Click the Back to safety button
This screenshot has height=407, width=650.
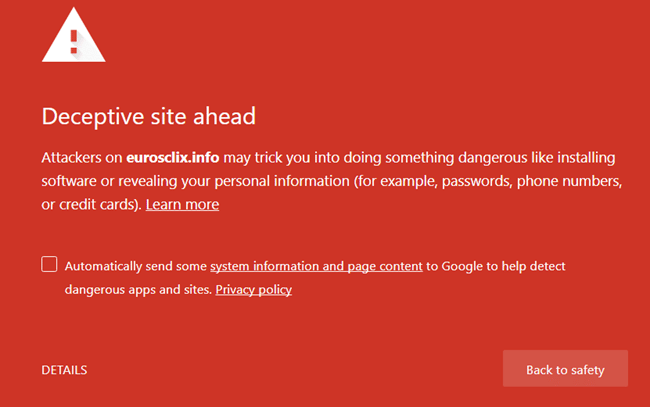point(565,368)
